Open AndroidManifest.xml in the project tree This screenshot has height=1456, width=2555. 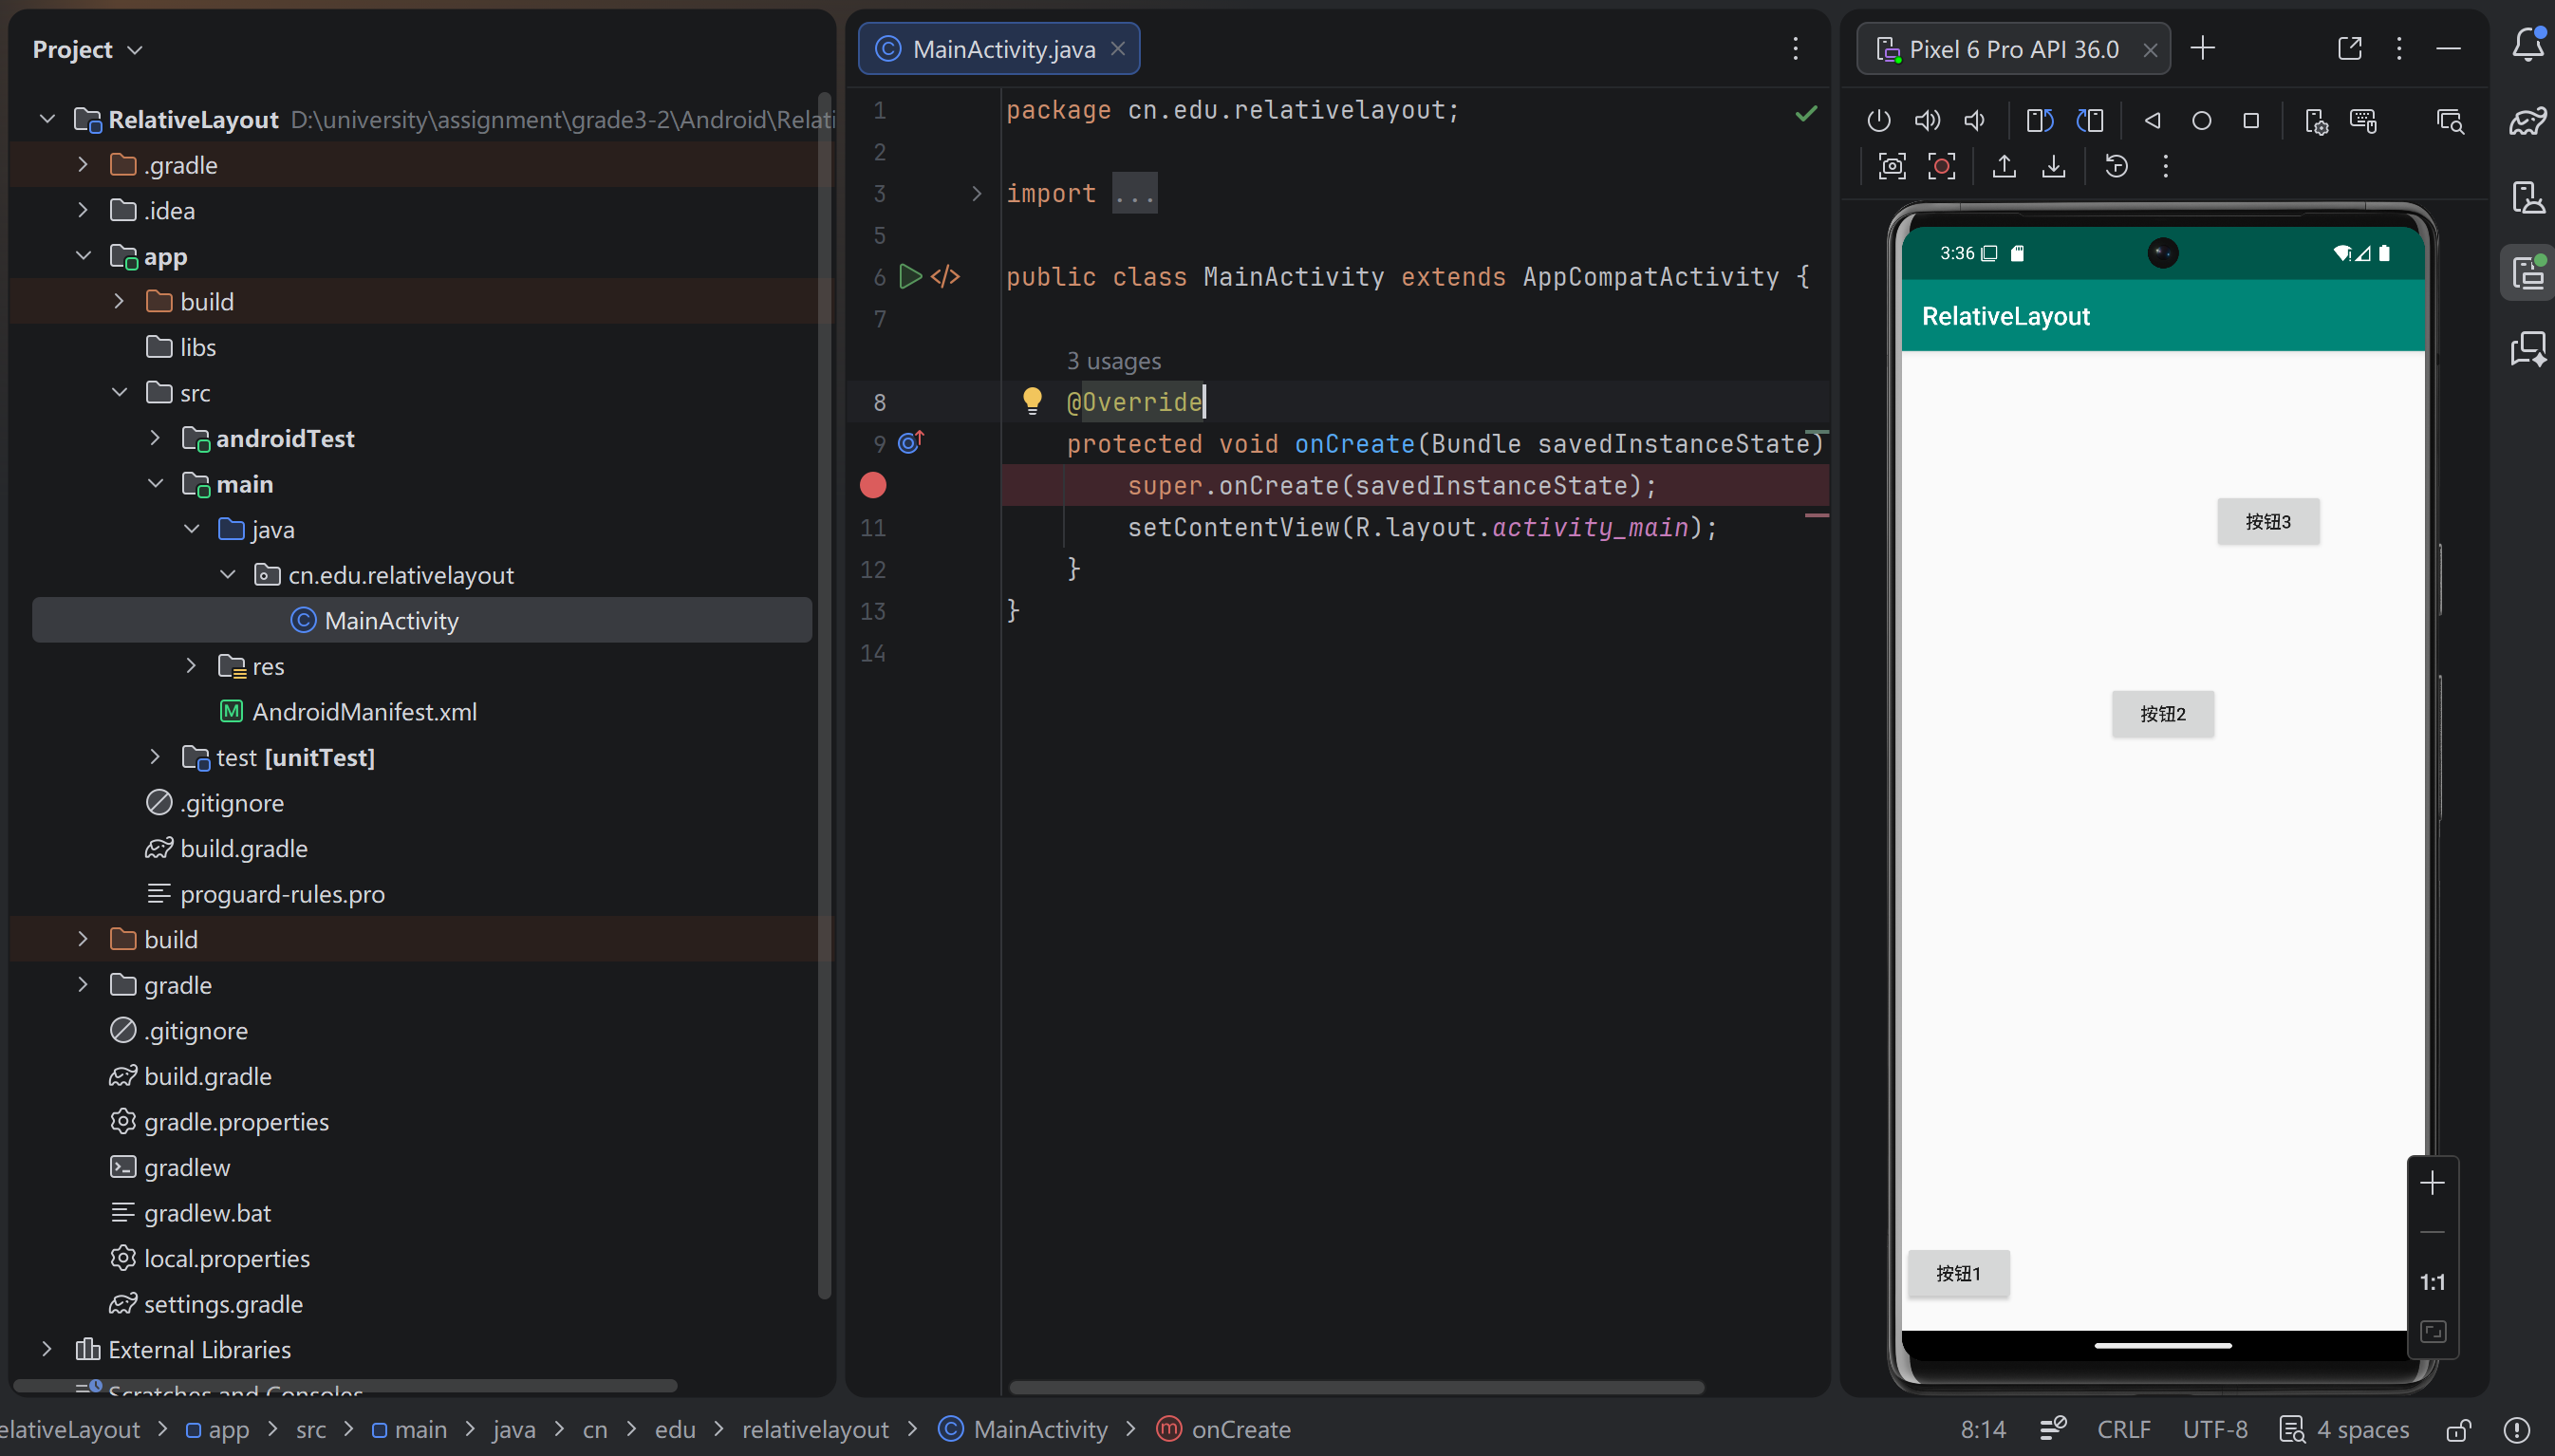pos(364,712)
